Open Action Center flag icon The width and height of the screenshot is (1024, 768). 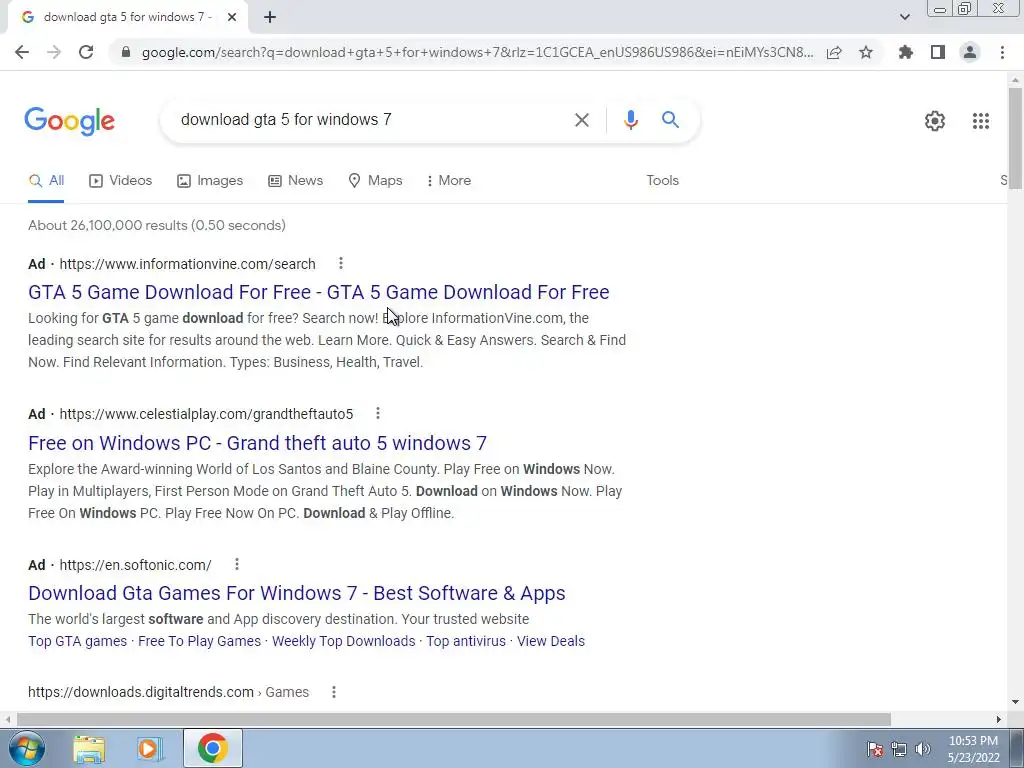(874, 748)
